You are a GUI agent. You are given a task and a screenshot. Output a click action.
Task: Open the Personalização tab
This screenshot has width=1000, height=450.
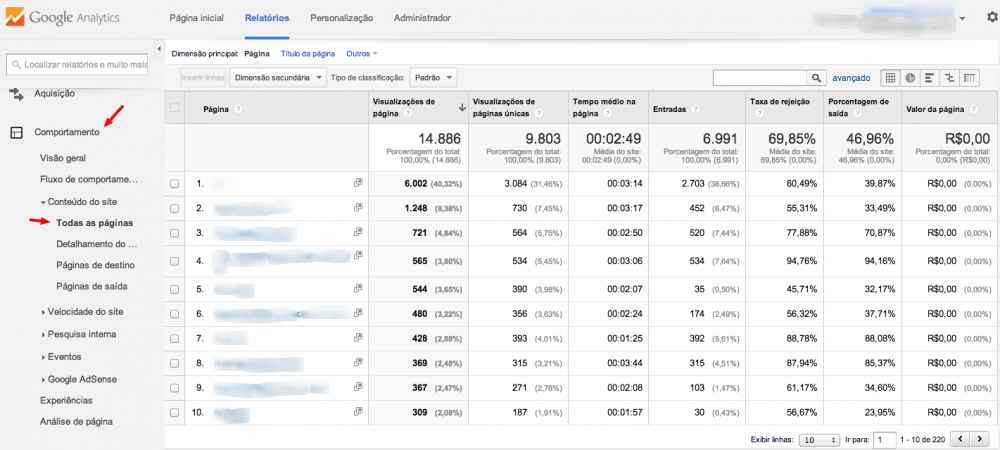click(341, 18)
